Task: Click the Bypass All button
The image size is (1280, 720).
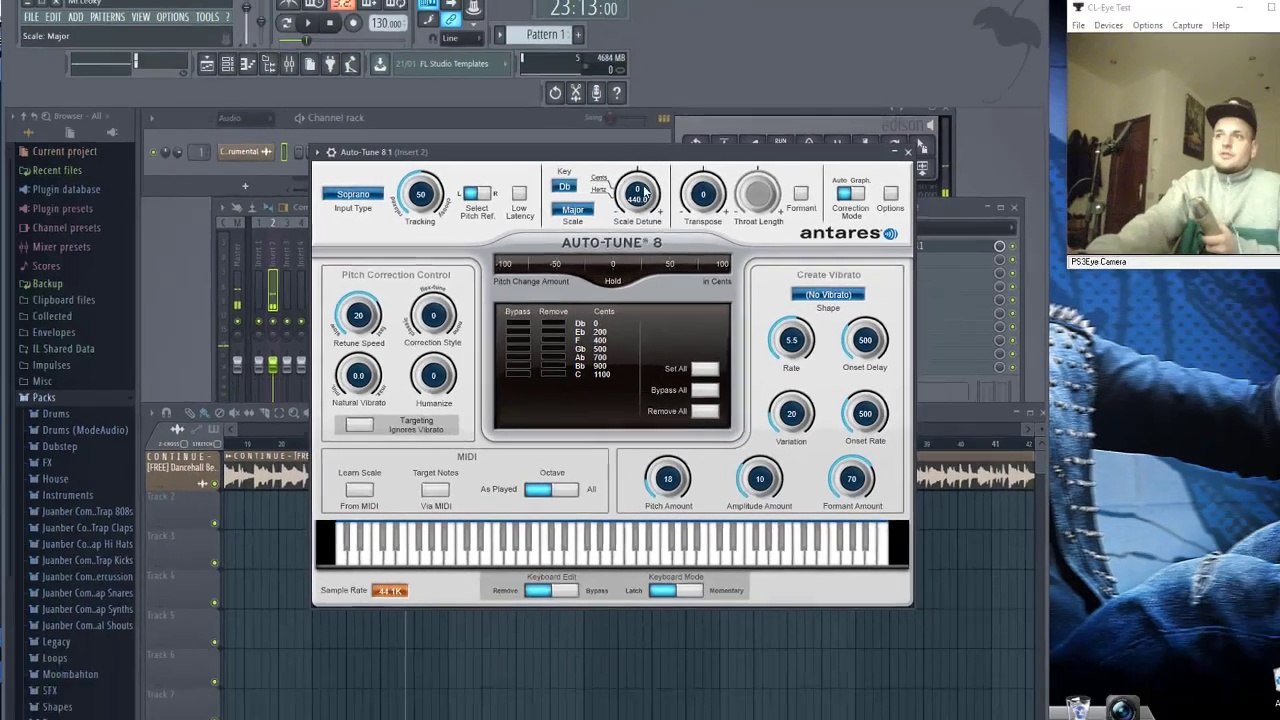Action: 705,390
